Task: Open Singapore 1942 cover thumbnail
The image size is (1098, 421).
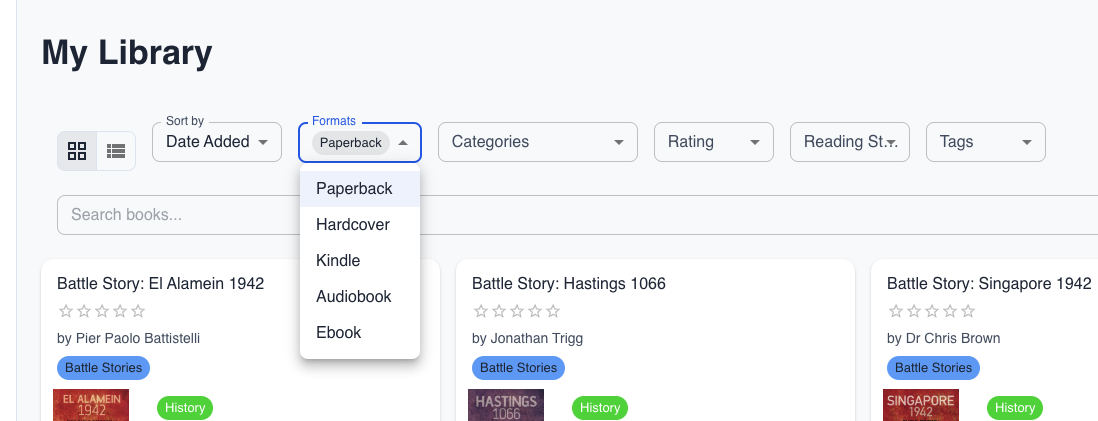Action: (x=921, y=406)
